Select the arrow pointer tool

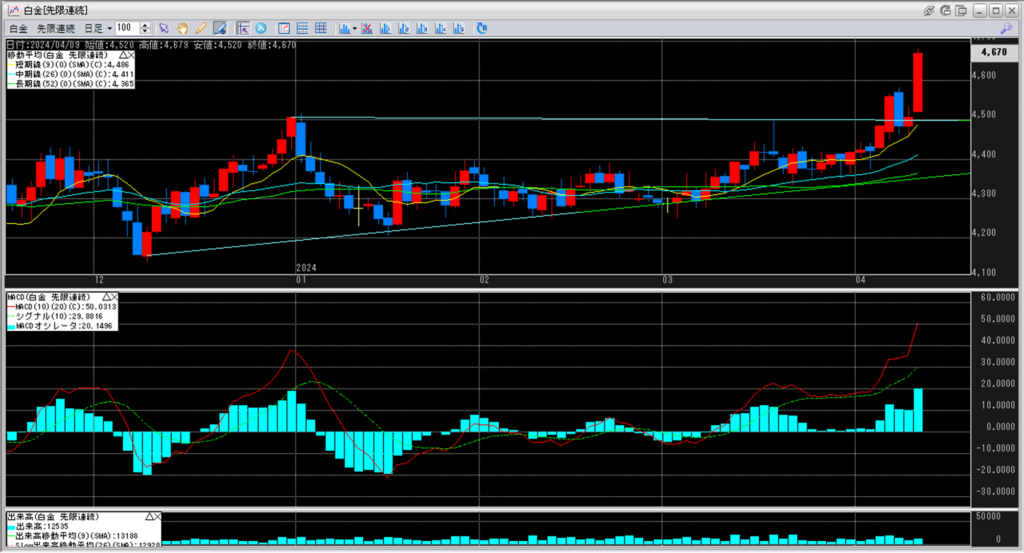click(x=165, y=28)
